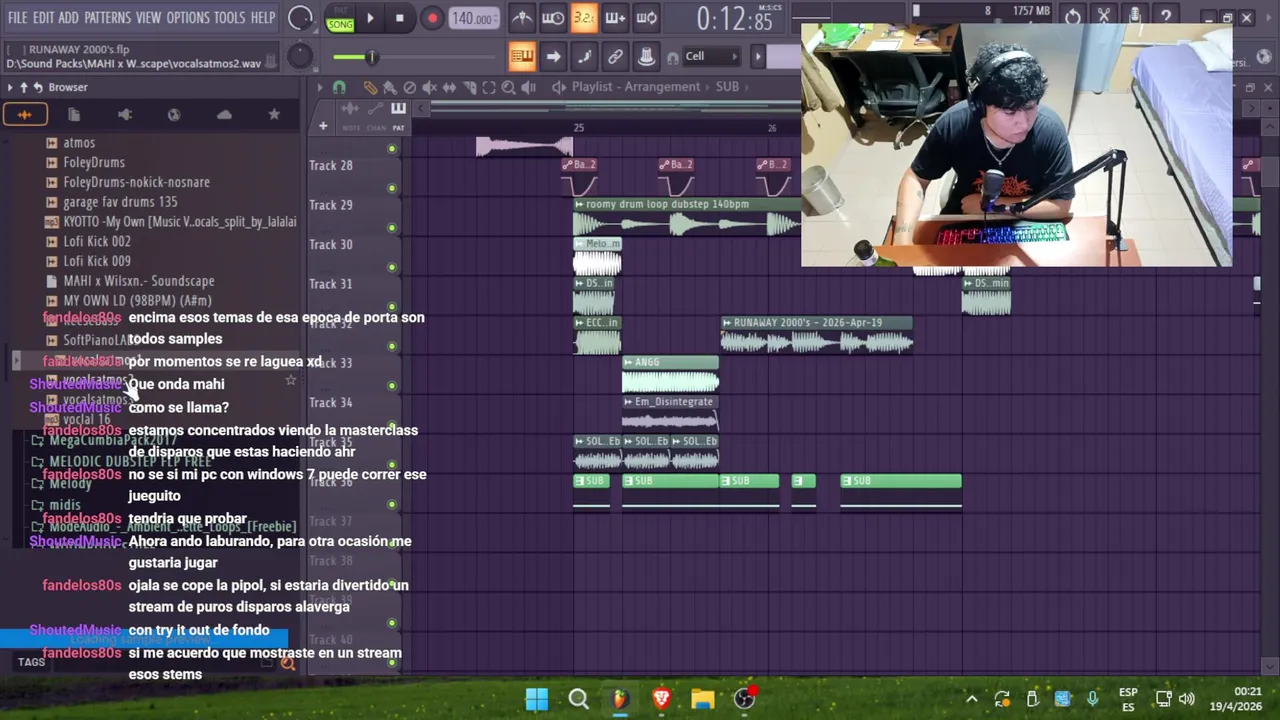
Task: Select the browser online globe tab
Action: coord(174,115)
